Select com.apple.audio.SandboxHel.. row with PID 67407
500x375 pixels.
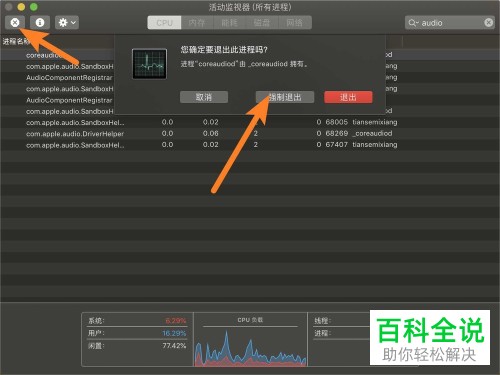point(250,145)
